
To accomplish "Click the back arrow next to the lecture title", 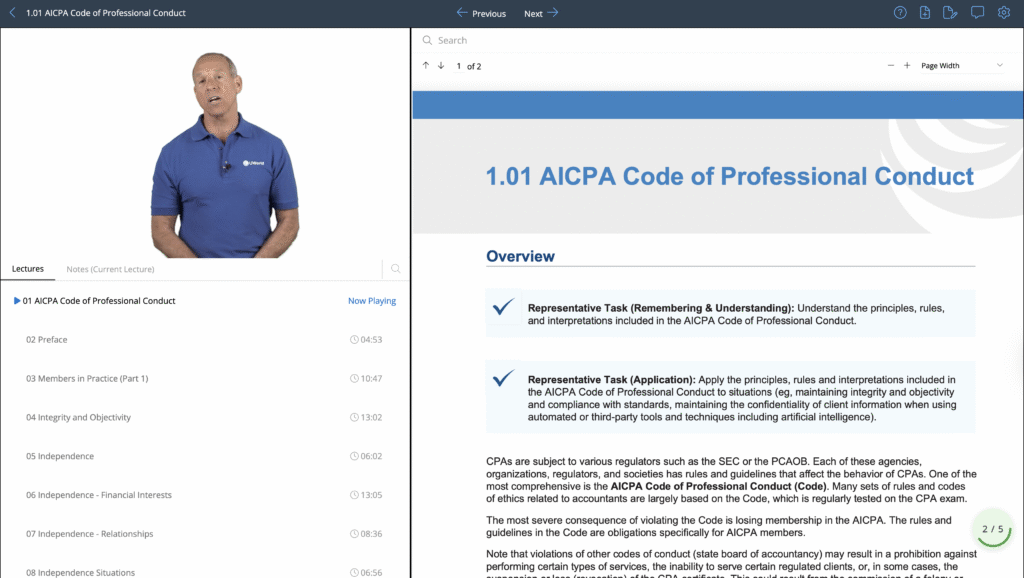I will point(10,12).
